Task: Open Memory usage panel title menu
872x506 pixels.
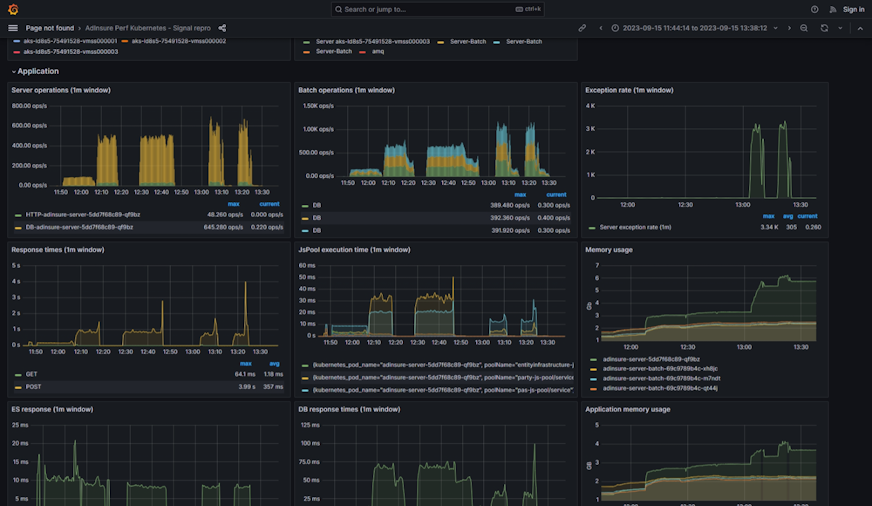Action: tap(608, 250)
